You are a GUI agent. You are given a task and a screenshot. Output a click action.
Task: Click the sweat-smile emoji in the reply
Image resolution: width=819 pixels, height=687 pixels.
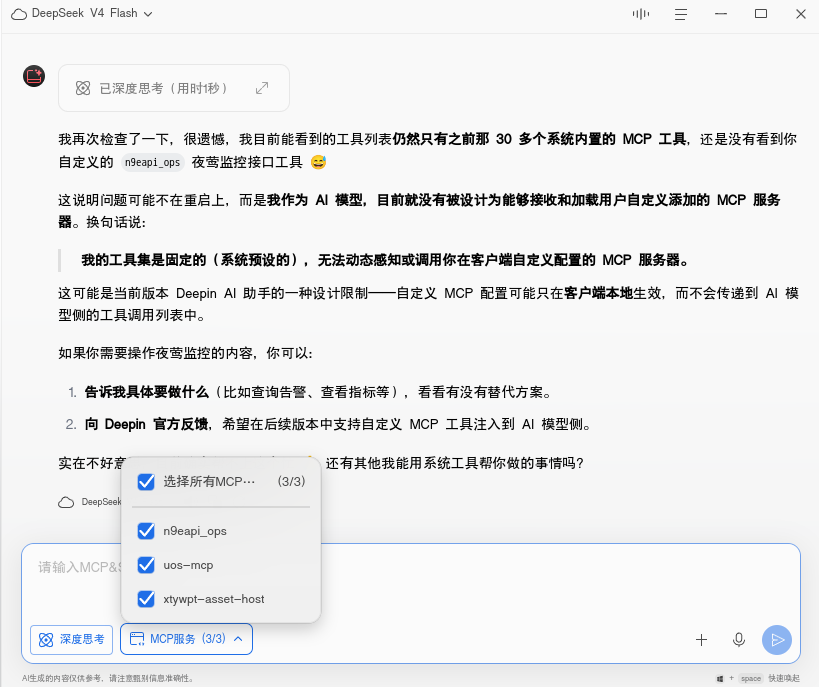(319, 162)
